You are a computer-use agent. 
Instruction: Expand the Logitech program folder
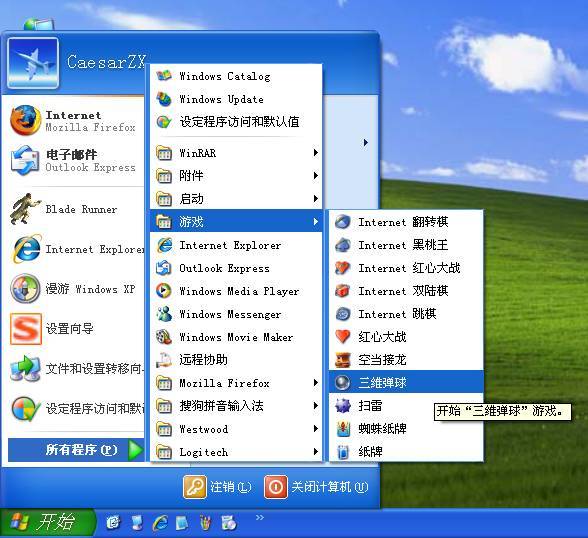236,452
